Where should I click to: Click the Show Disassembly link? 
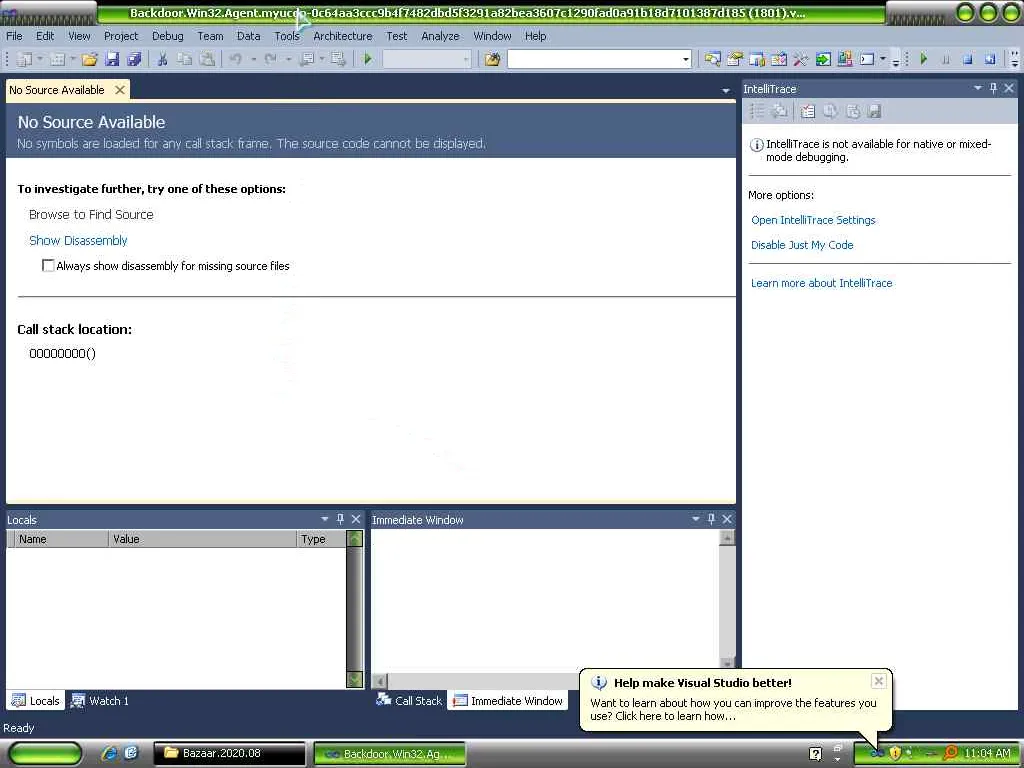point(78,240)
